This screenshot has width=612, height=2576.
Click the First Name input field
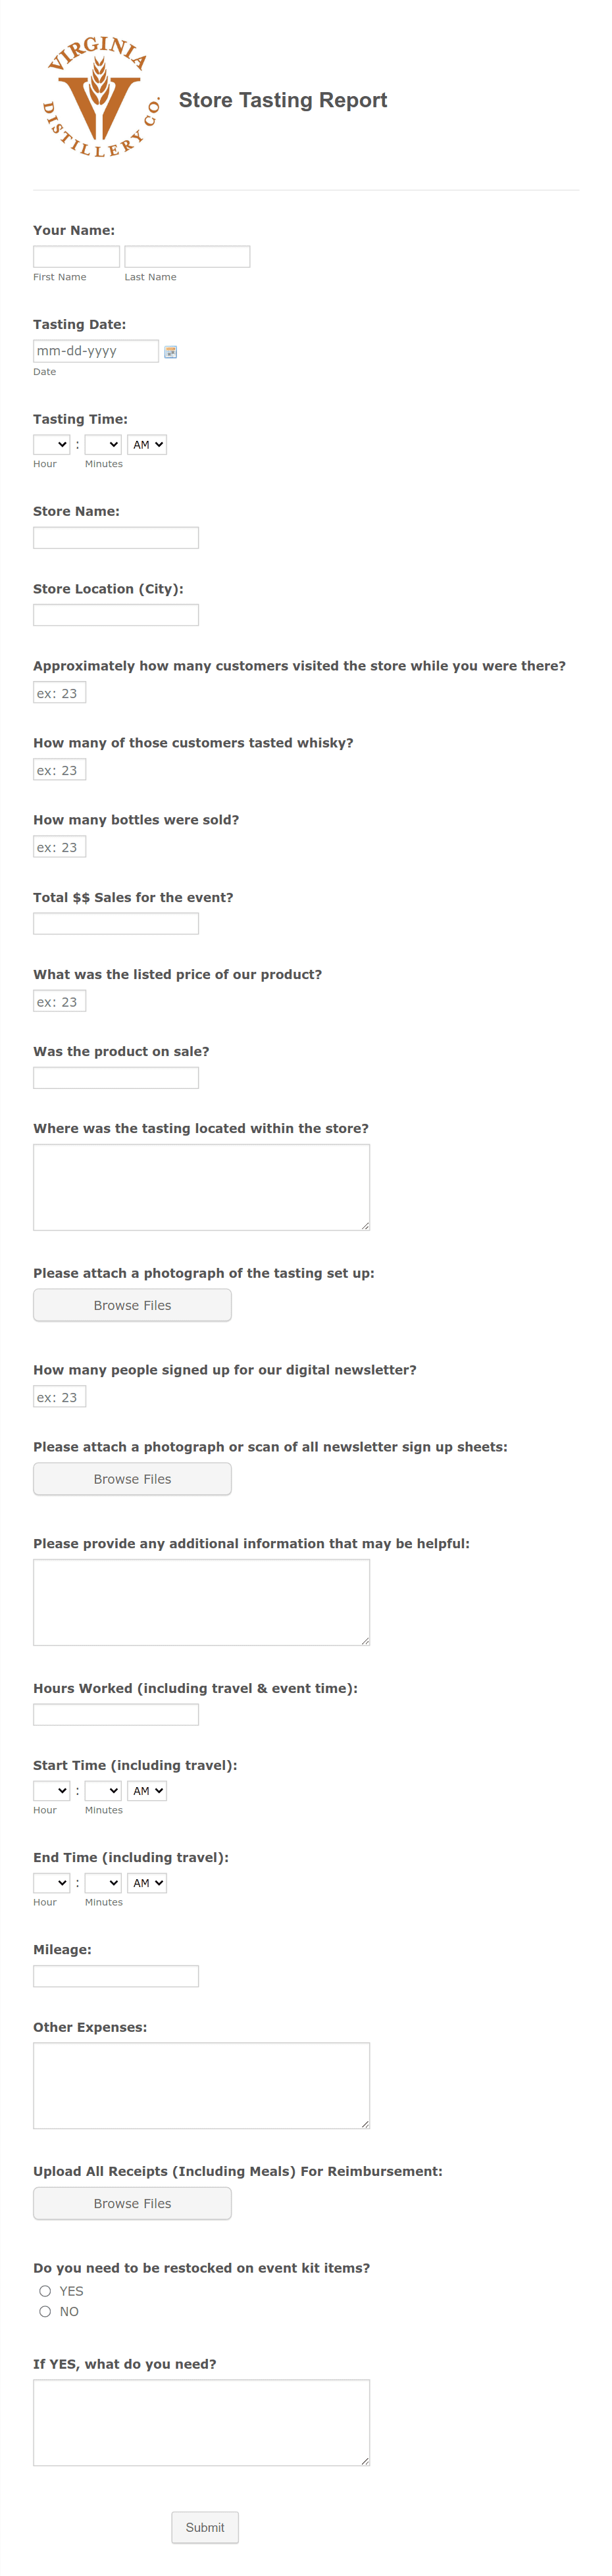[x=76, y=257]
